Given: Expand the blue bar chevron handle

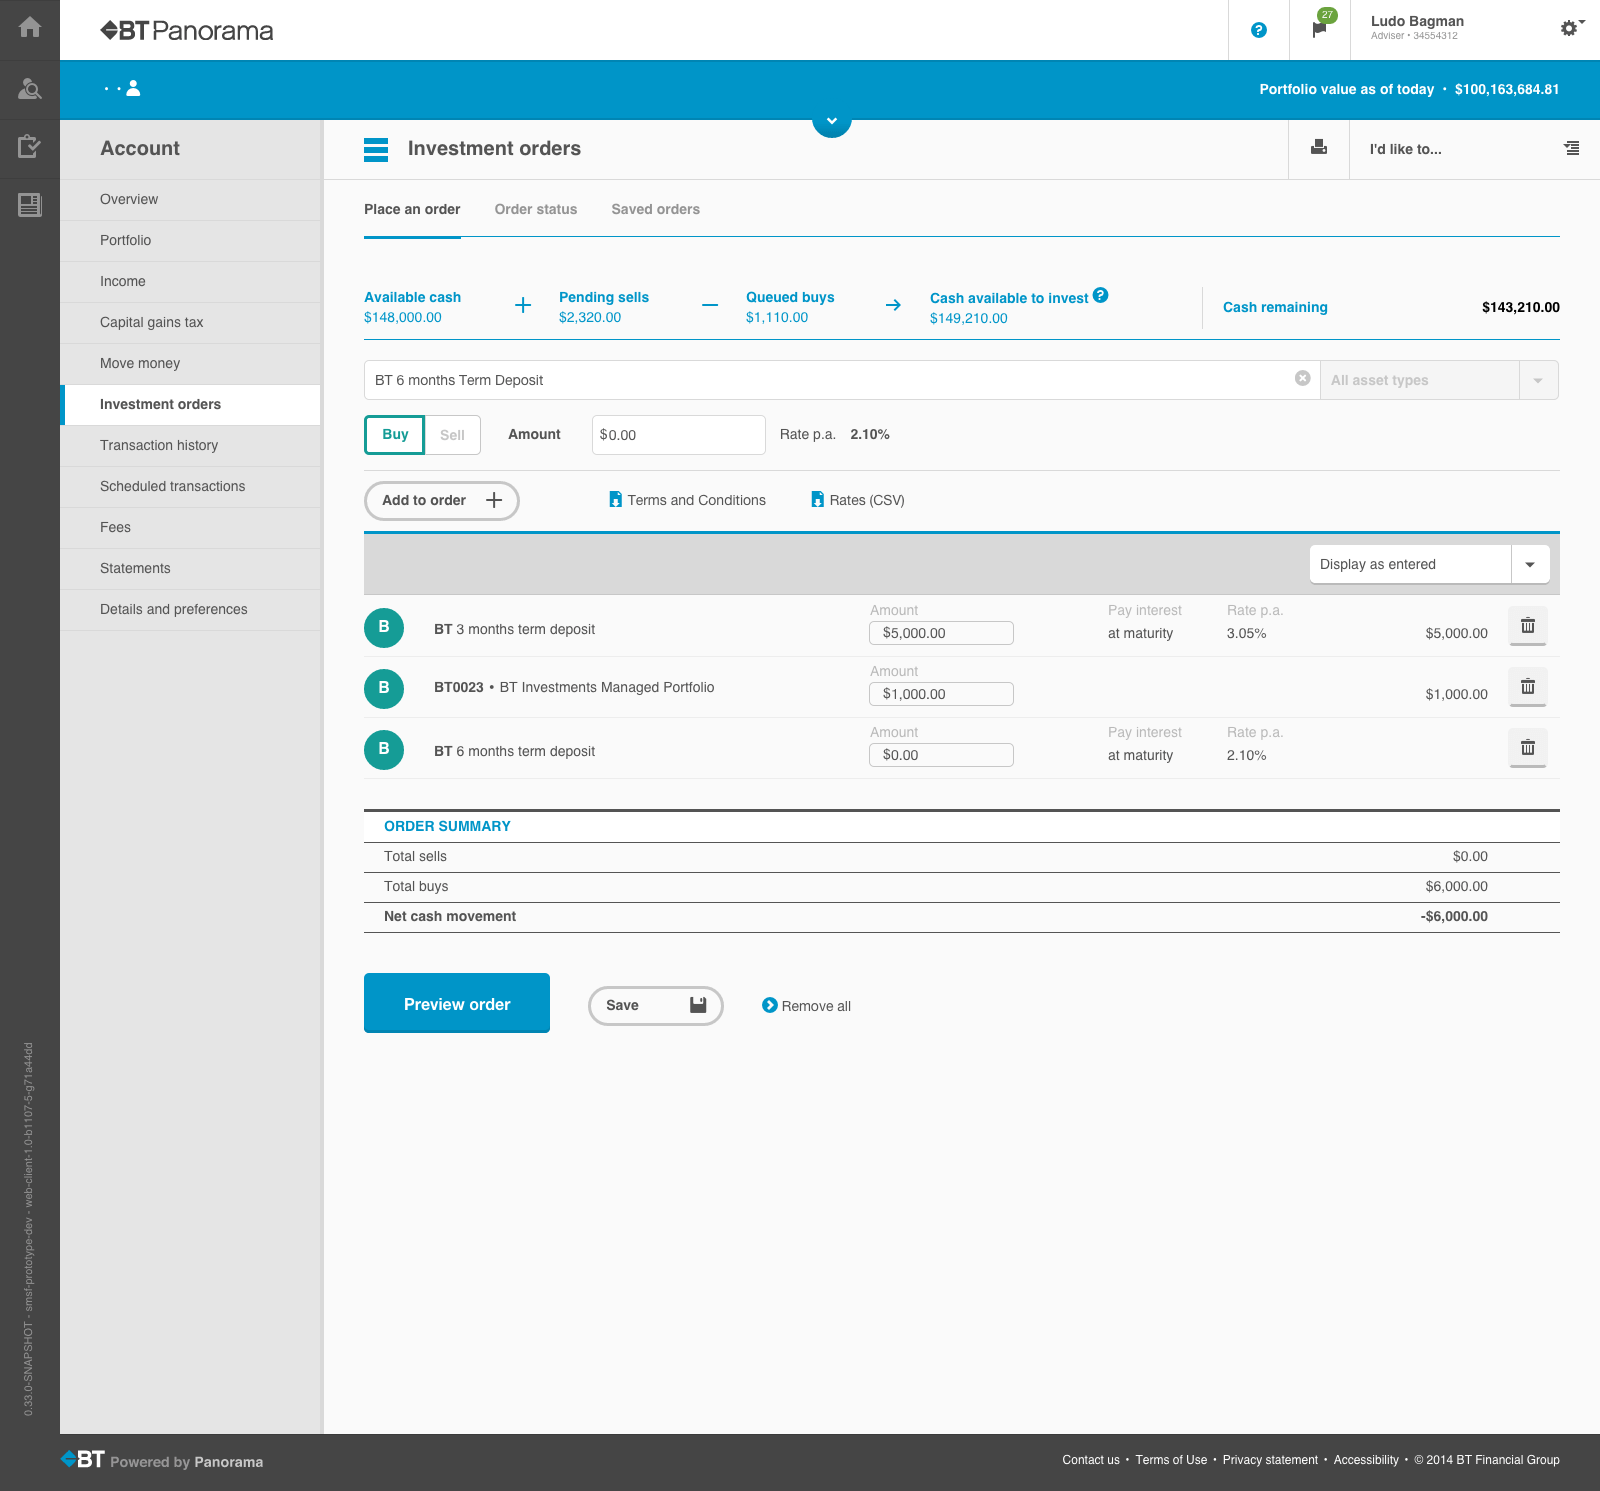Looking at the screenshot, I should 832,121.
